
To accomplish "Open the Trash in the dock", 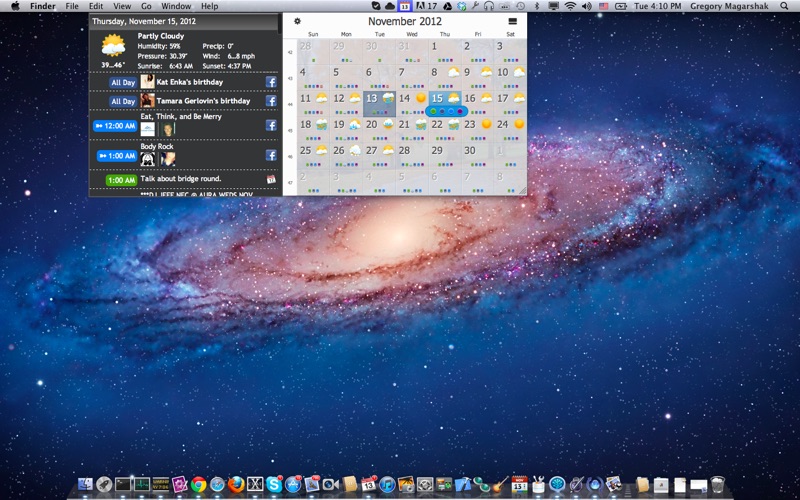I will [717, 484].
